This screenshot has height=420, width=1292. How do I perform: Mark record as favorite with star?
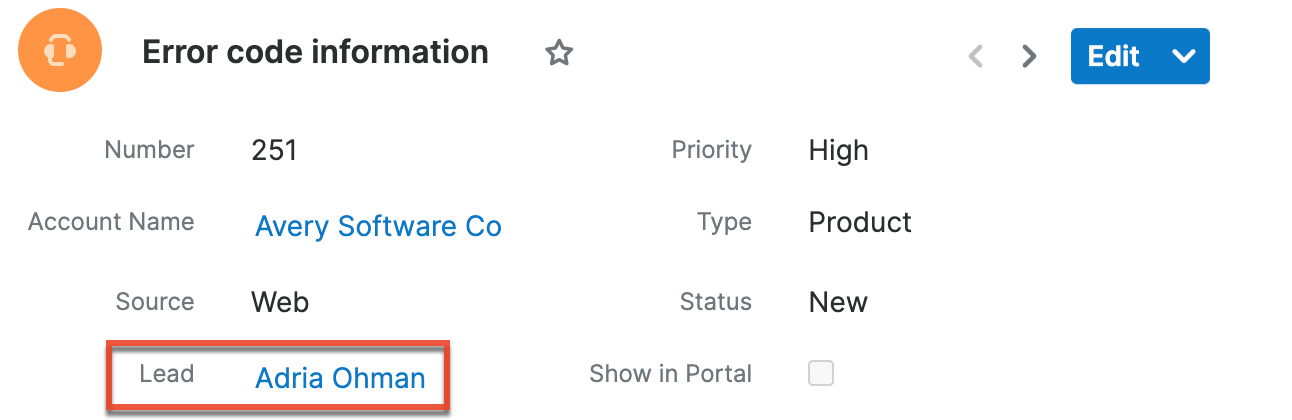tap(558, 54)
